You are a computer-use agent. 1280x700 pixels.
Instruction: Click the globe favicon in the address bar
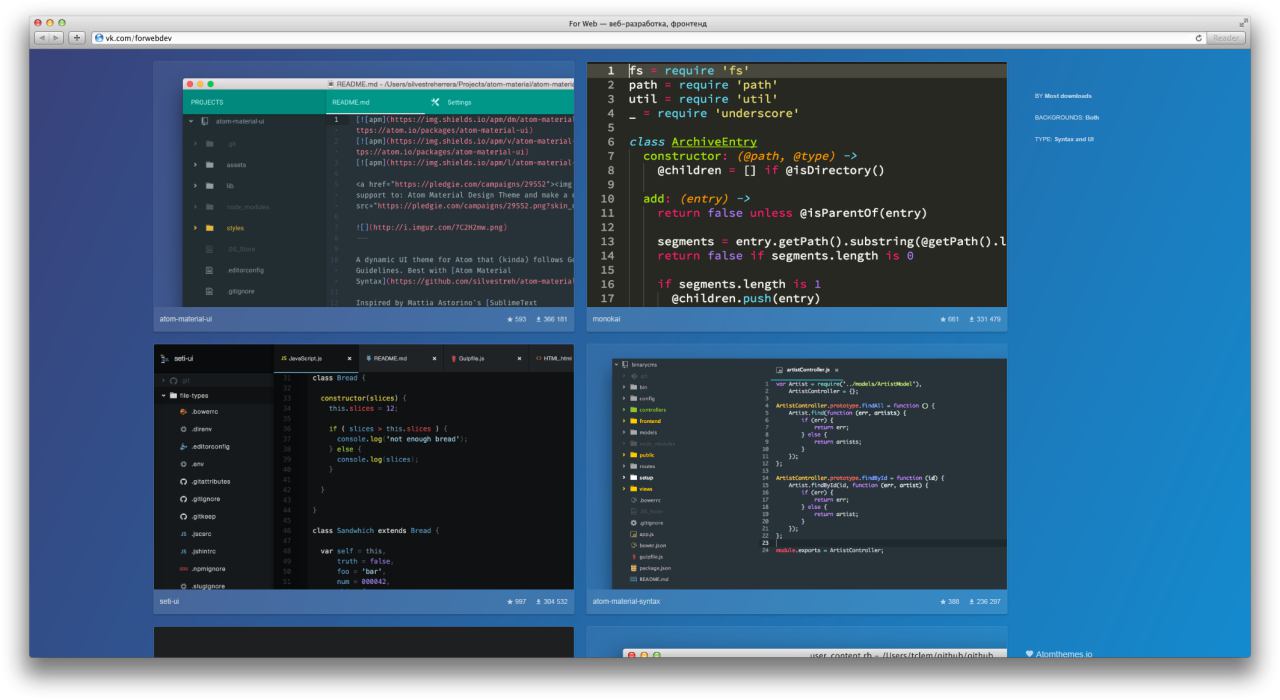pos(98,38)
